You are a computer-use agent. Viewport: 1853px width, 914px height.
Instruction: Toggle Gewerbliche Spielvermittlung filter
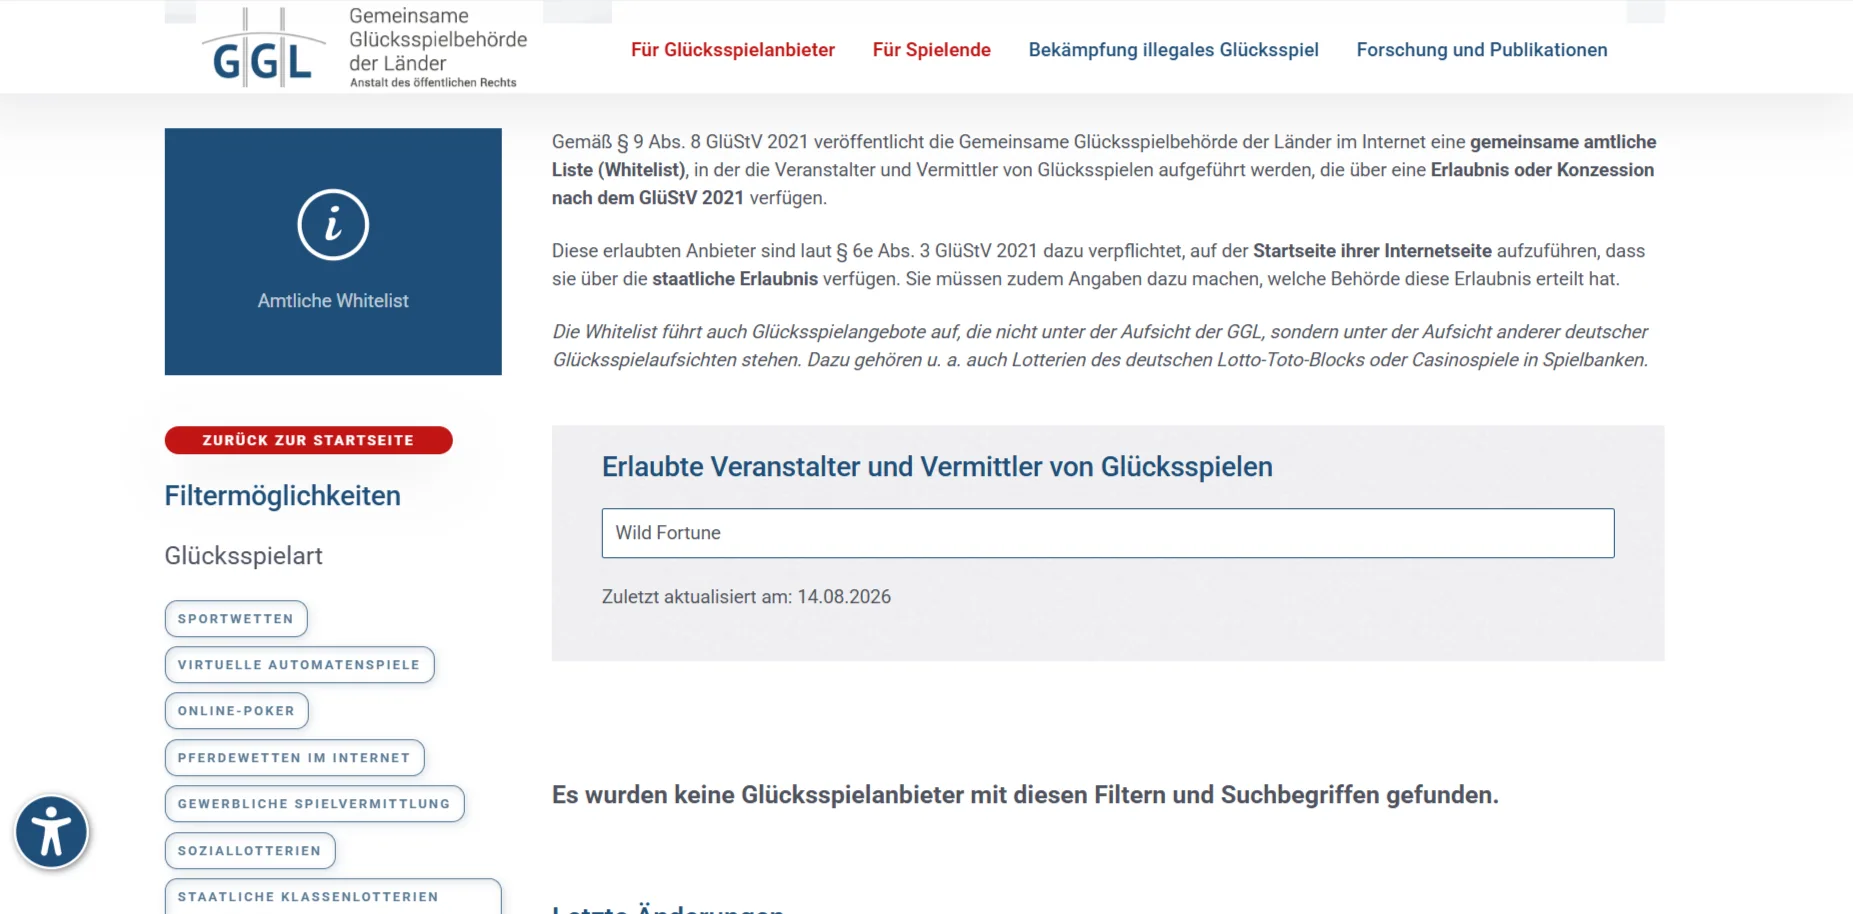tap(314, 804)
